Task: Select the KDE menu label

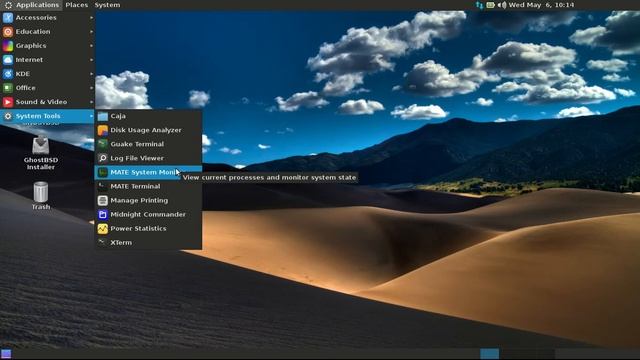Action: point(23,74)
